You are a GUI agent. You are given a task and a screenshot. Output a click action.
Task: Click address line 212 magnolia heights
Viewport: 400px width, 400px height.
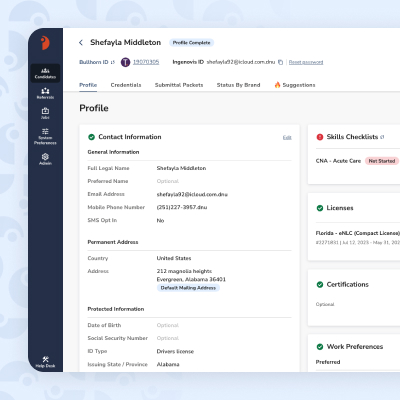point(184,271)
